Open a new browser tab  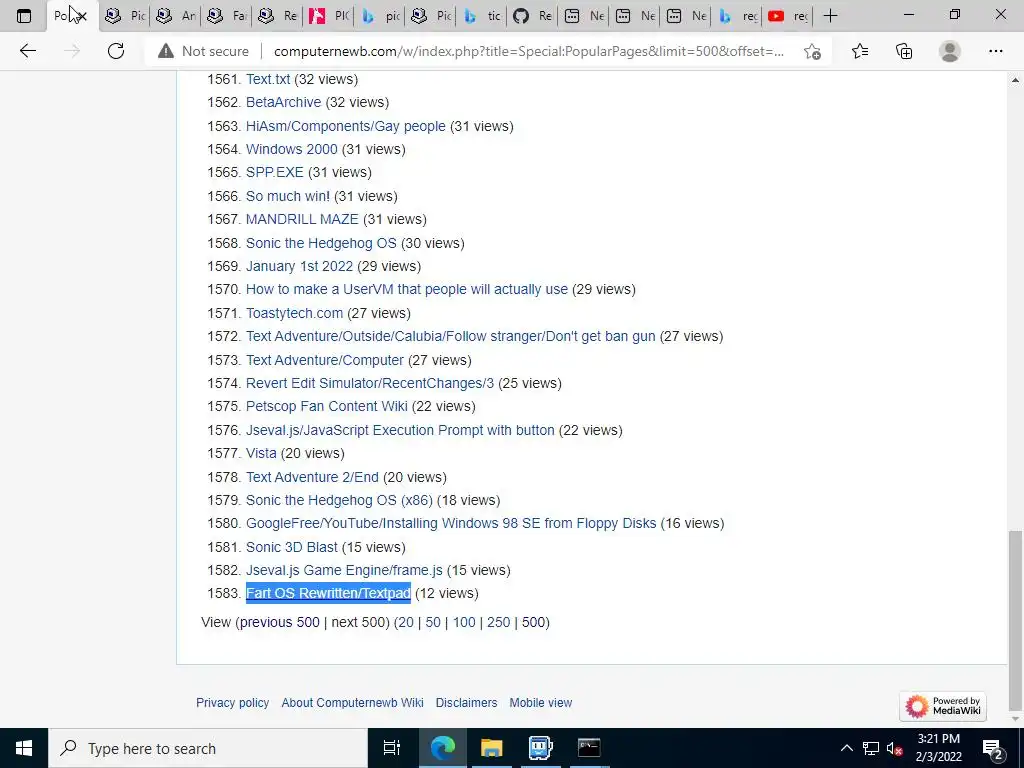point(831,16)
